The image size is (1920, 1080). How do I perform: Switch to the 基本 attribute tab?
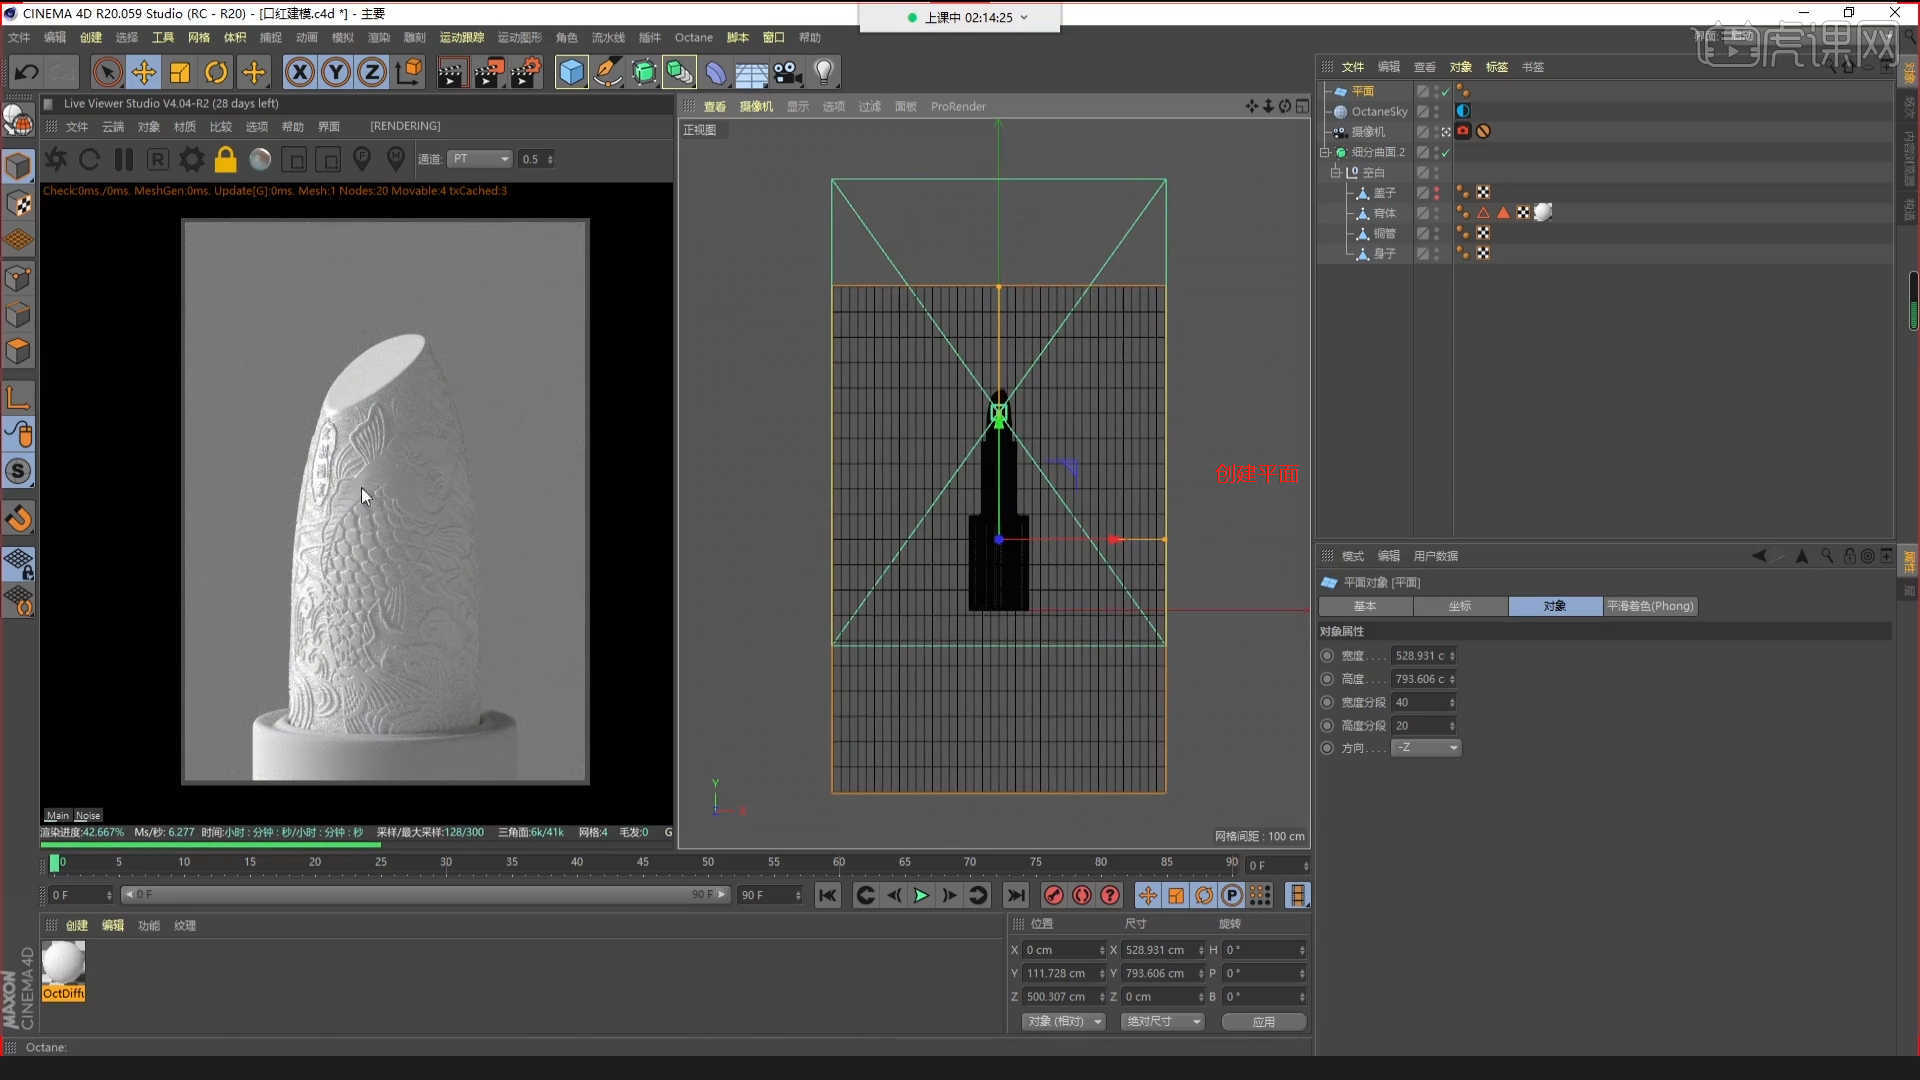[1365, 606]
